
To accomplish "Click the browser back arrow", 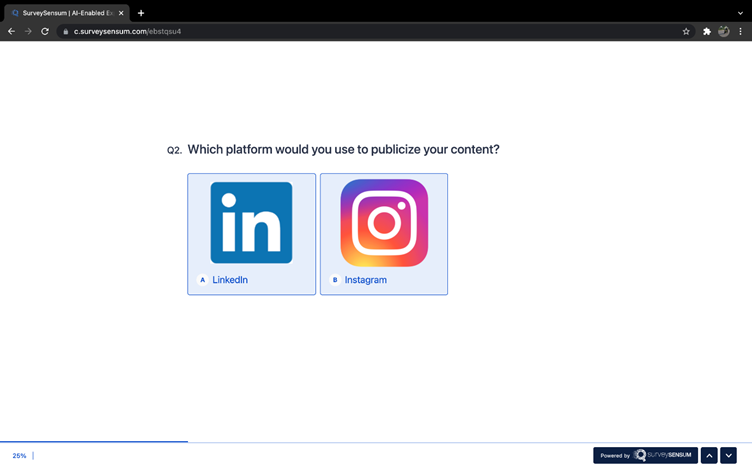I will tap(11, 31).
